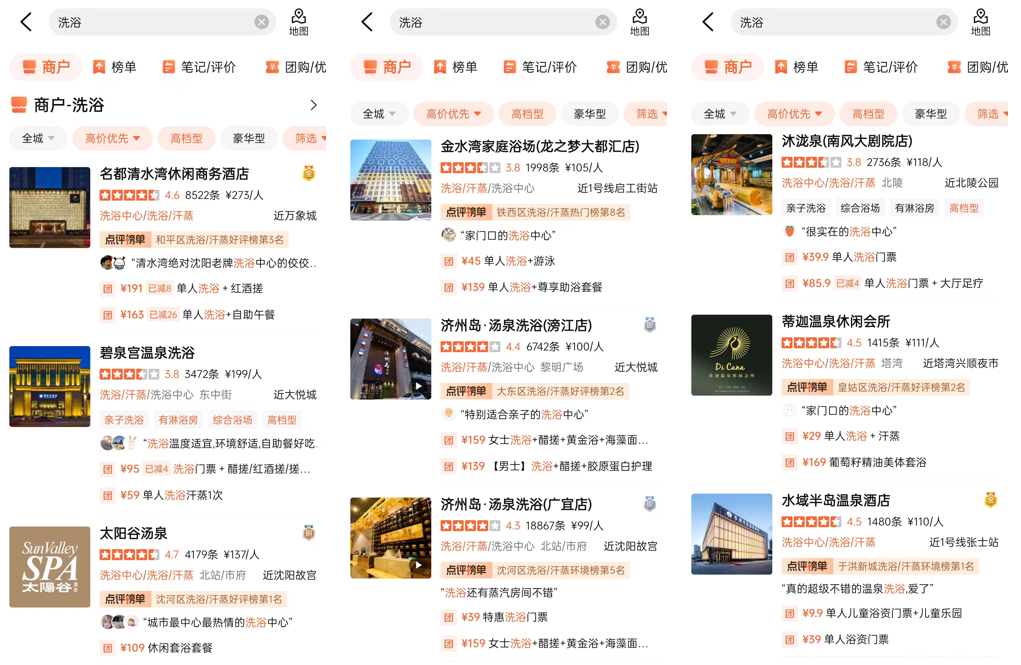Open the 高价优先 sort dropdown on the right screen

794,114
